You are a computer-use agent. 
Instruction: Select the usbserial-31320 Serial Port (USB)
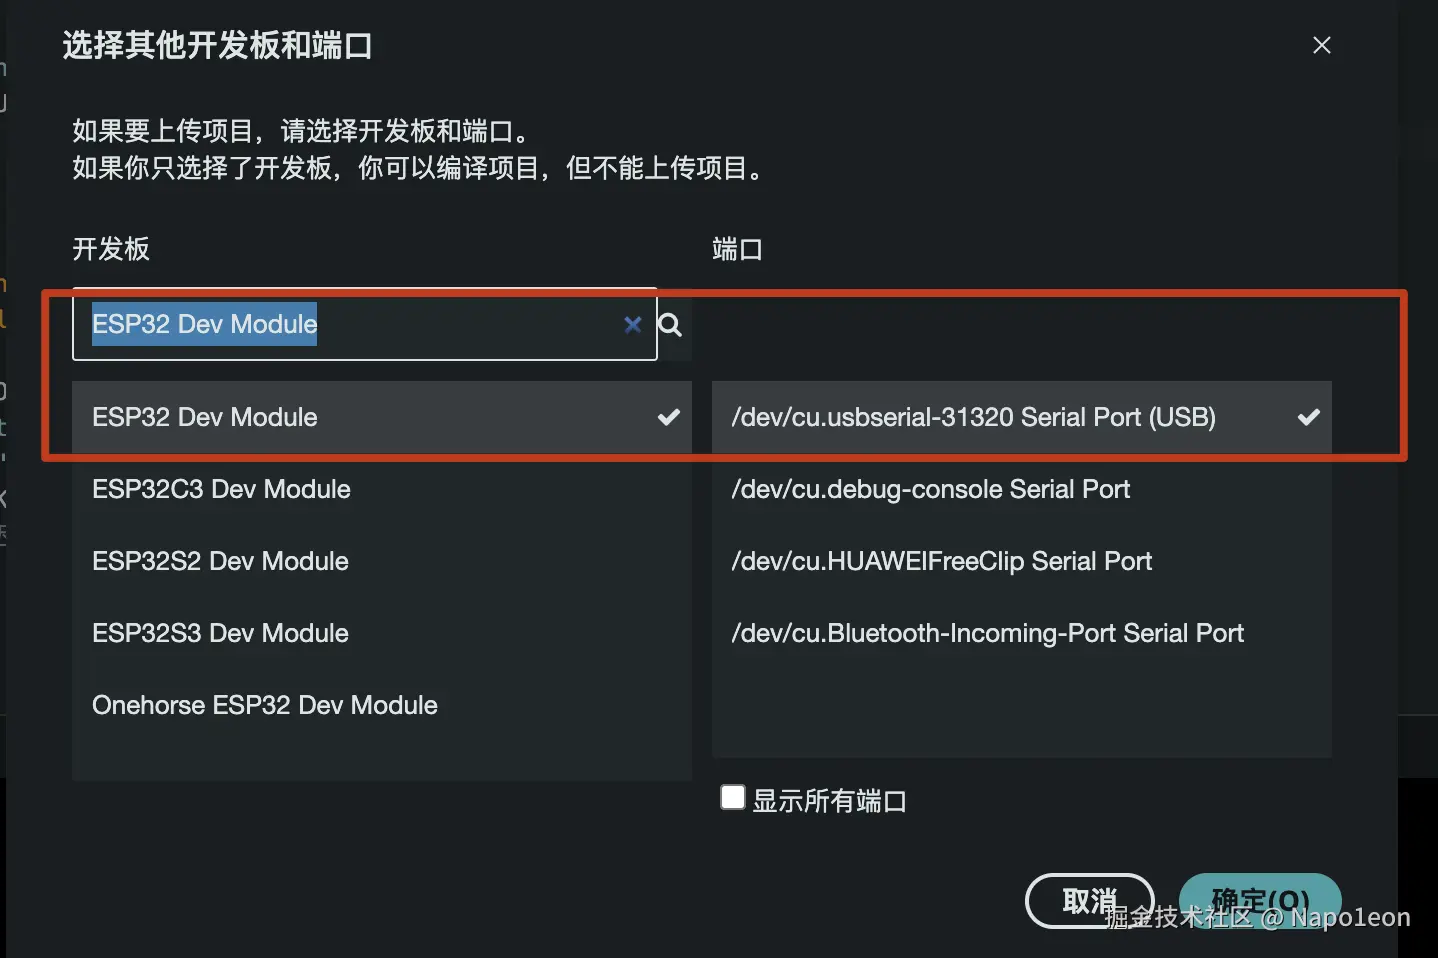973,417
